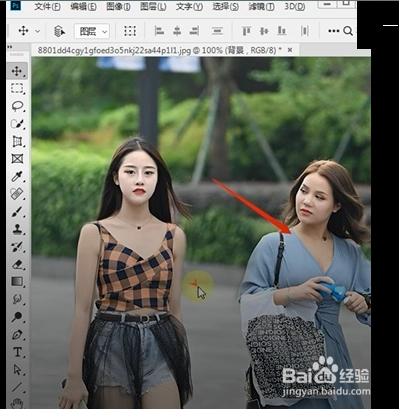Select the Hand tool
Viewport: 399px width, 409px height.
tap(17, 403)
